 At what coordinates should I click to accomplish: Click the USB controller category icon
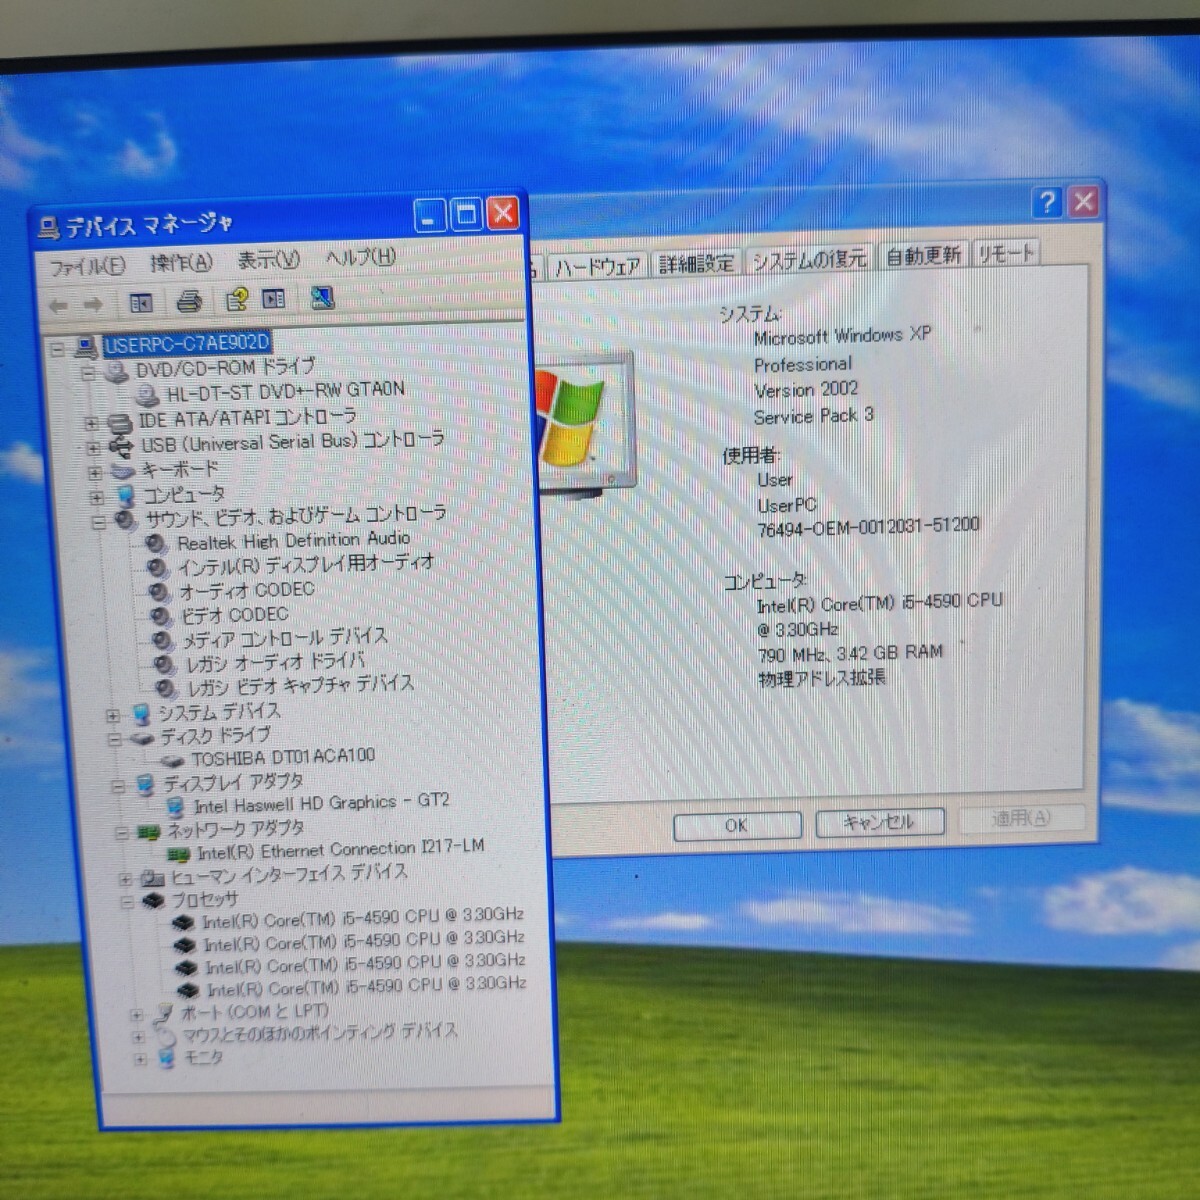[x=121, y=445]
